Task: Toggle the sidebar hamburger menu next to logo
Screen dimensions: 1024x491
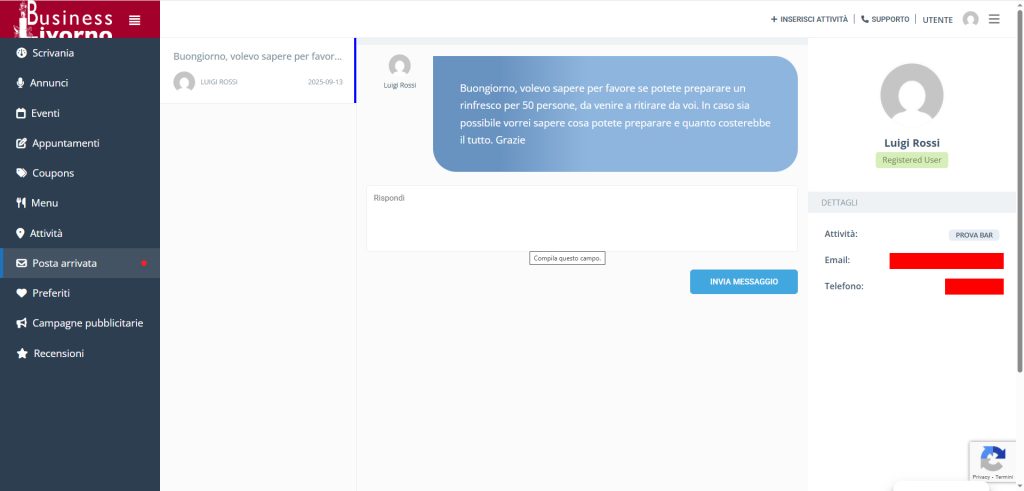Action: coord(135,19)
